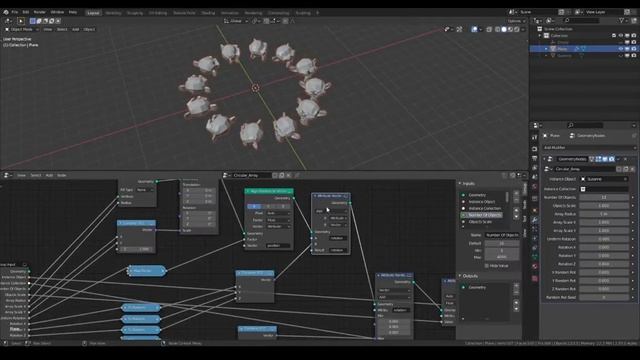Collapse the Inputs panel in node editor

pos(460,184)
